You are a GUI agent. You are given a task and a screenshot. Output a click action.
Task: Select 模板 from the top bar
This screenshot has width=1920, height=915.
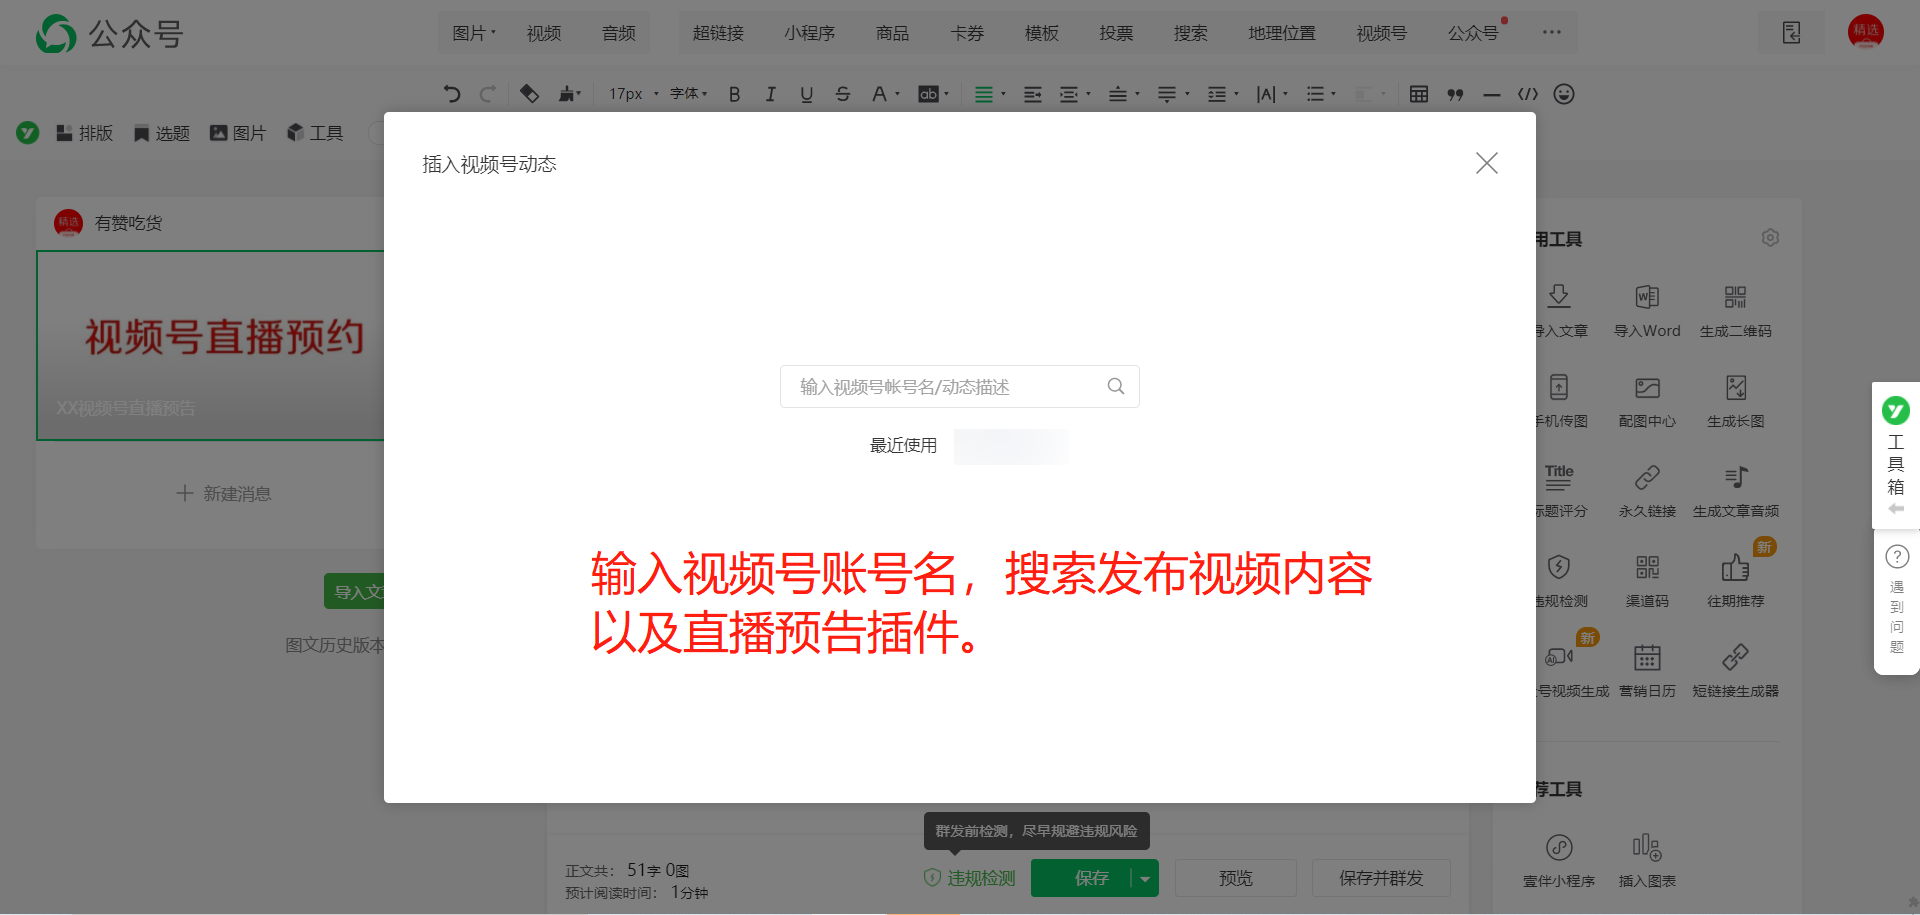tap(1041, 33)
